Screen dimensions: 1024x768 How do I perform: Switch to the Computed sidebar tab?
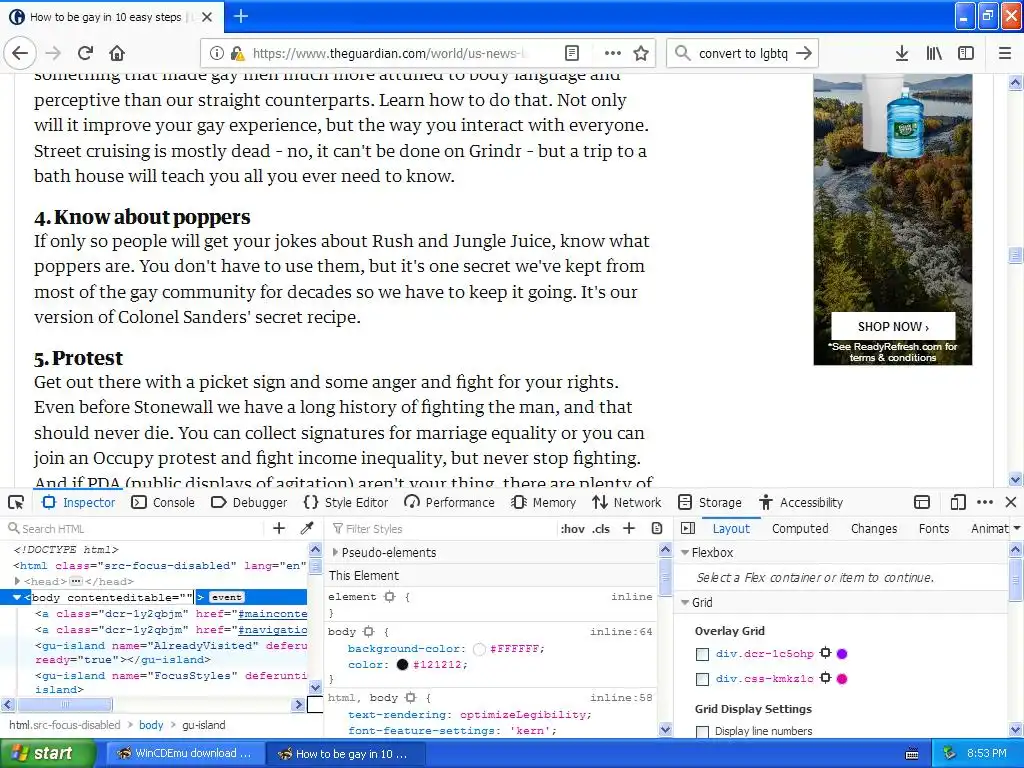pos(800,528)
